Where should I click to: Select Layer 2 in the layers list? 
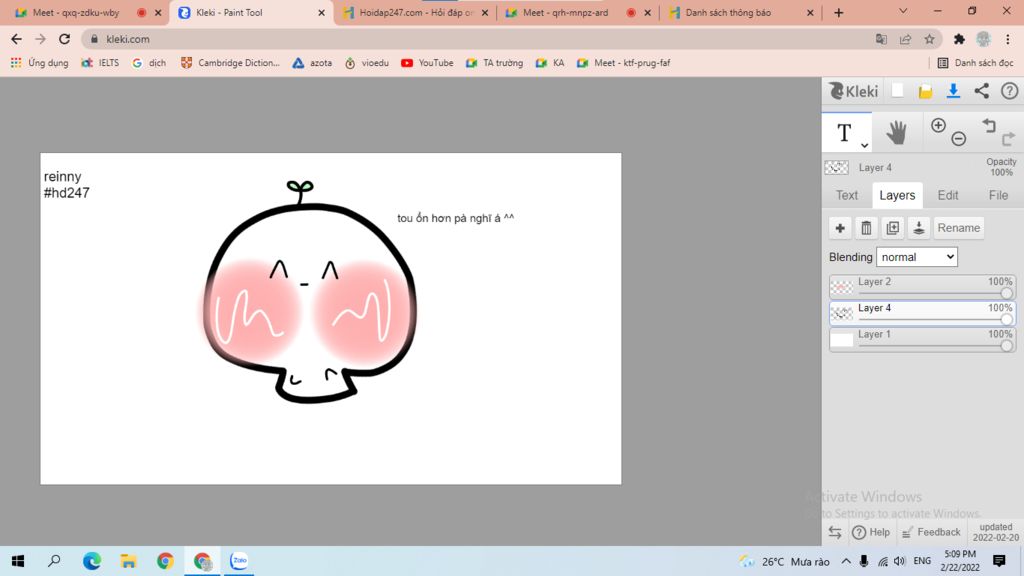921,287
